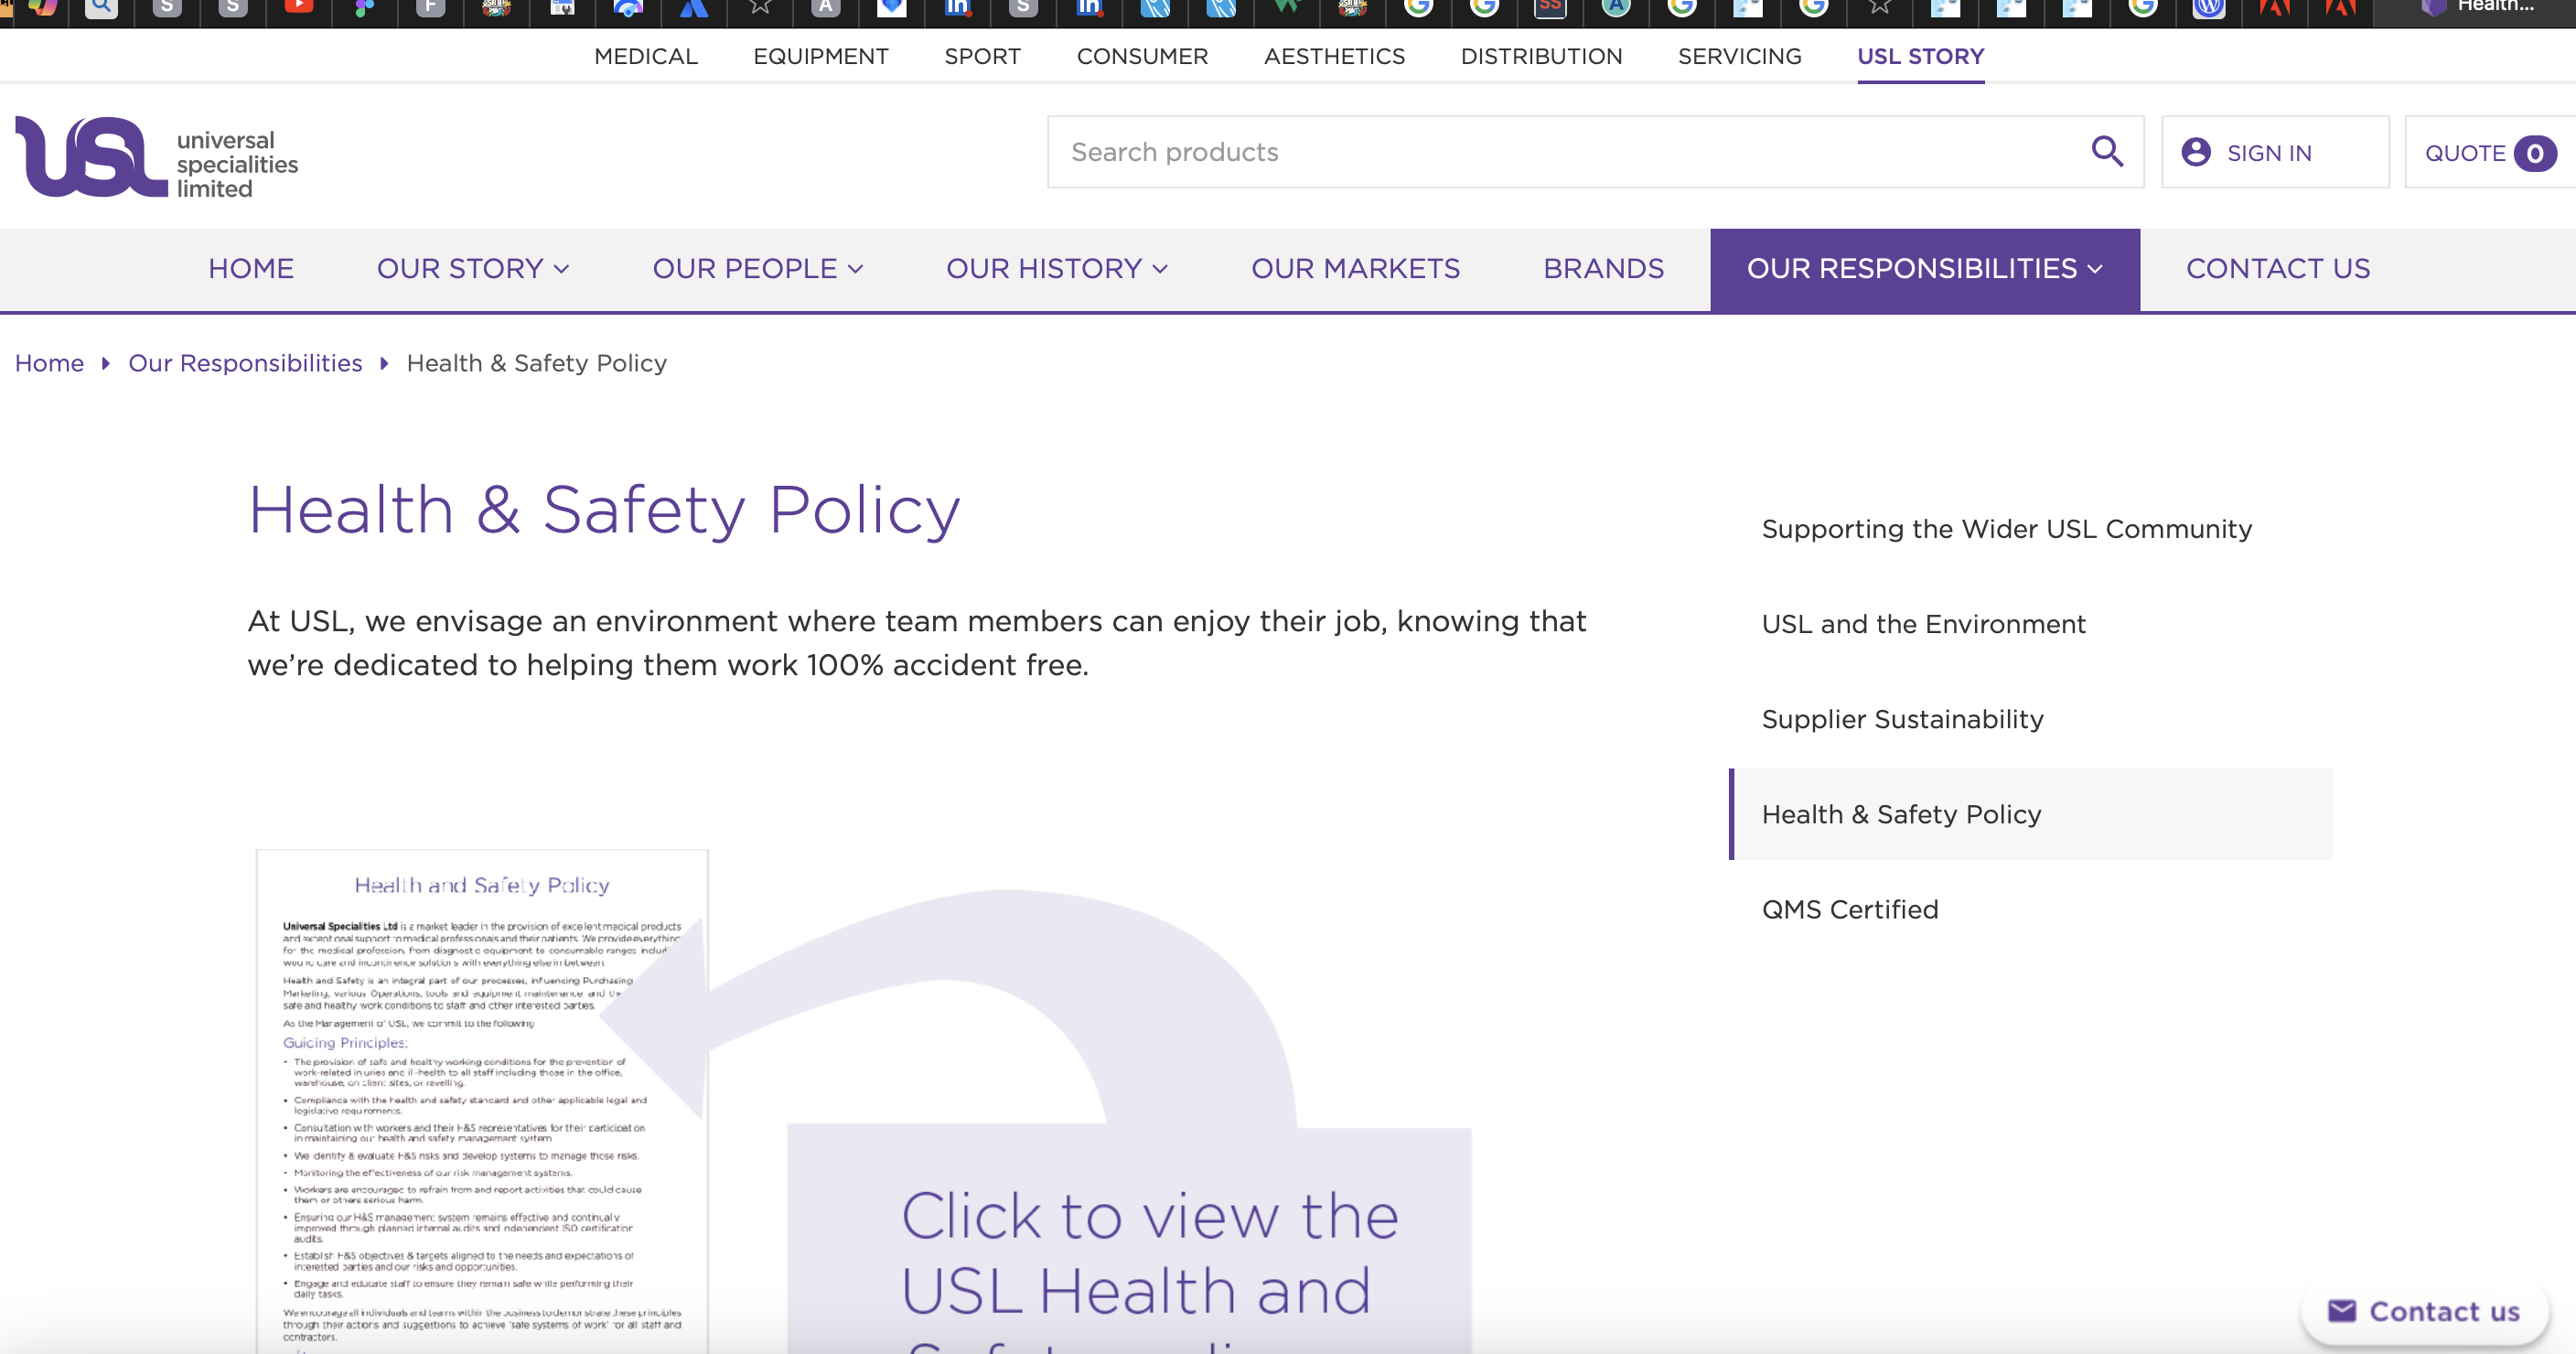
Task: Click the Home breadcrumb link
Action: tap(49, 363)
